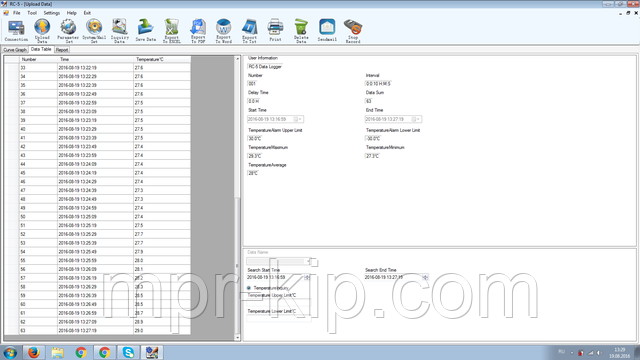Click the Stop Record icon
640x360 pixels.
353,31
